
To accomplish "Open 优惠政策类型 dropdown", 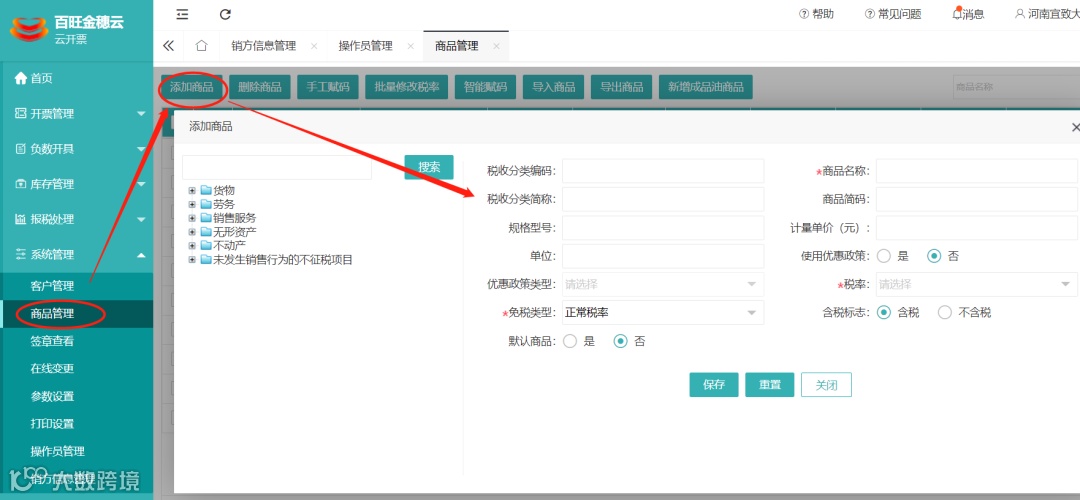I will 663,284.
